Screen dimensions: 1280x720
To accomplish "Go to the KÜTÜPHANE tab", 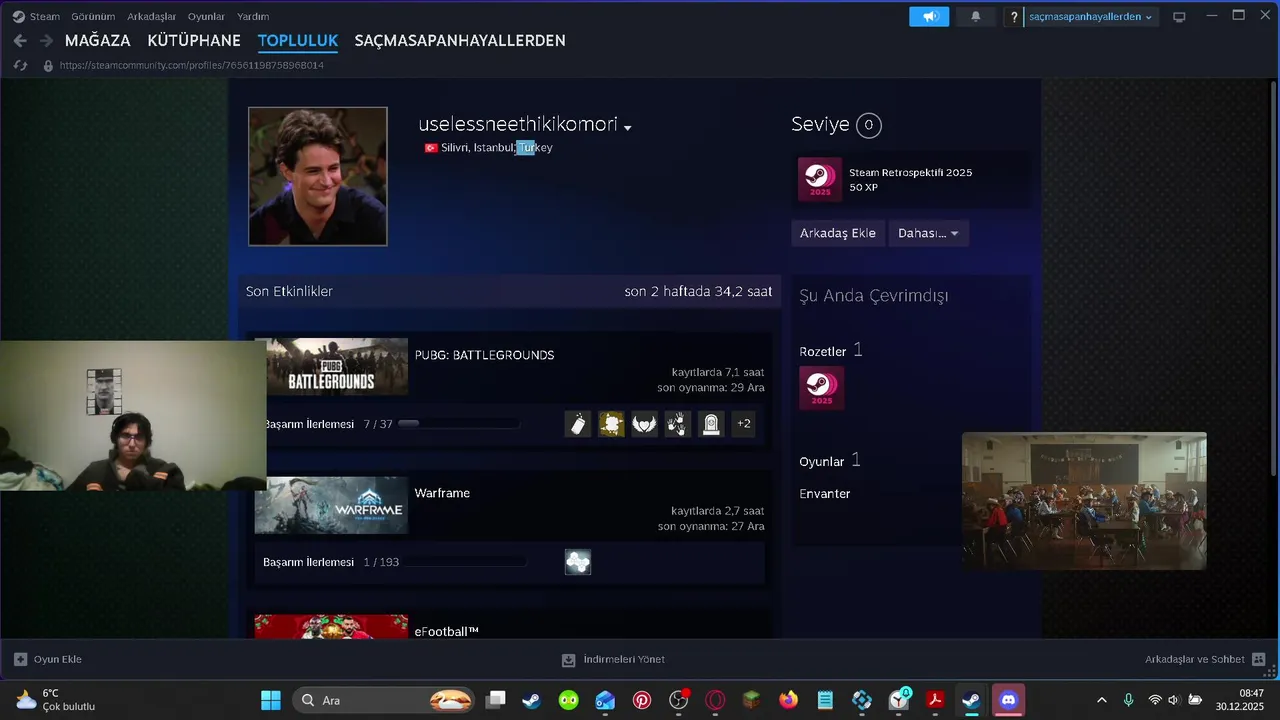I will [x=194, y=41].
